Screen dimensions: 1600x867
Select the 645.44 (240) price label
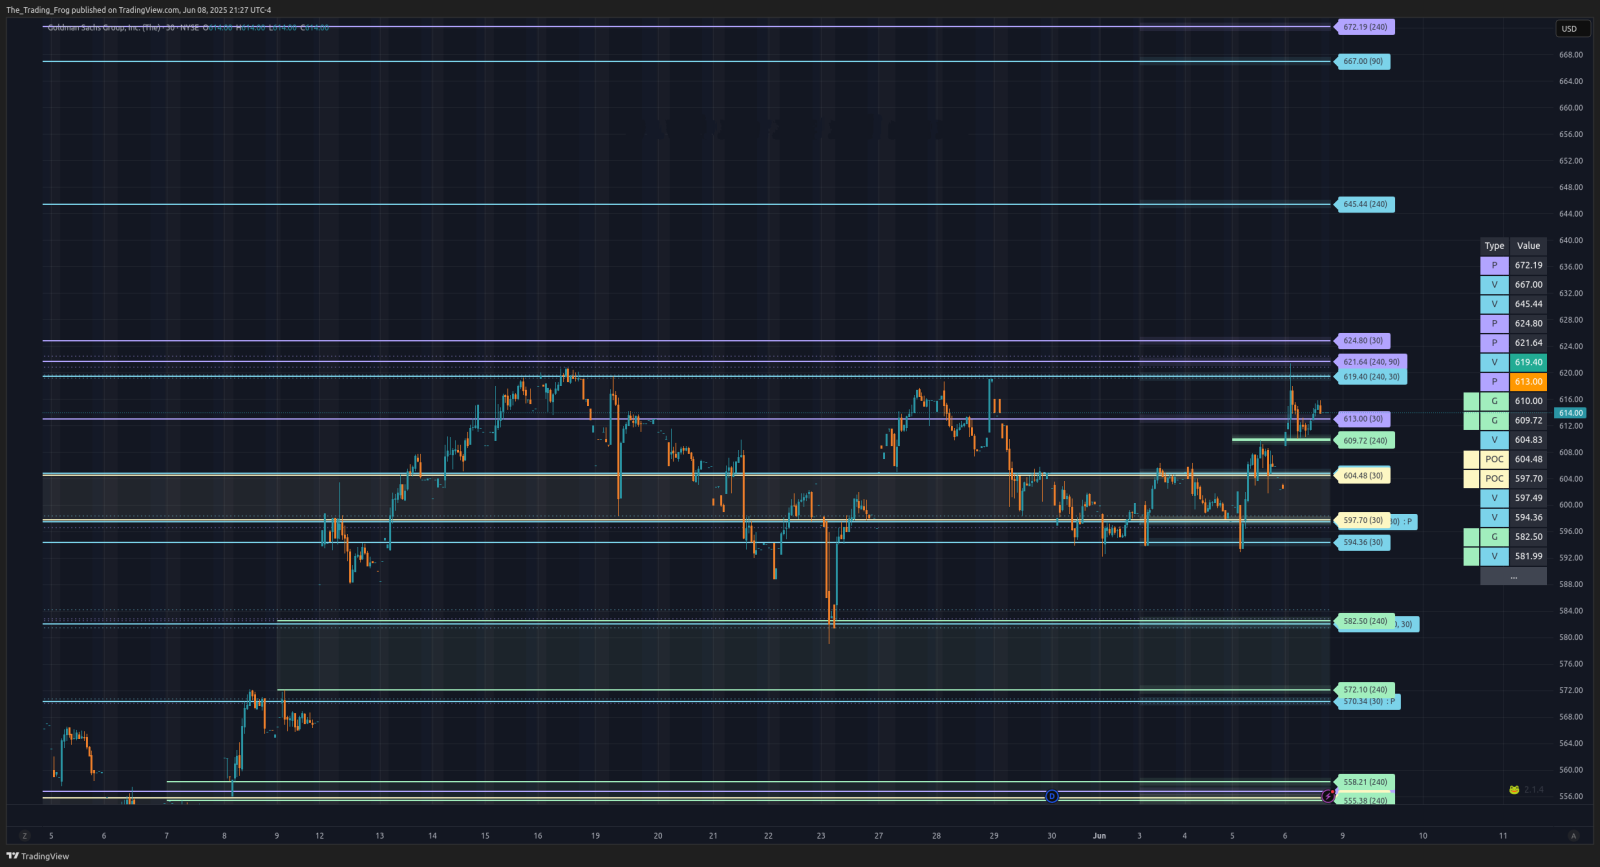click(1365, 204)
